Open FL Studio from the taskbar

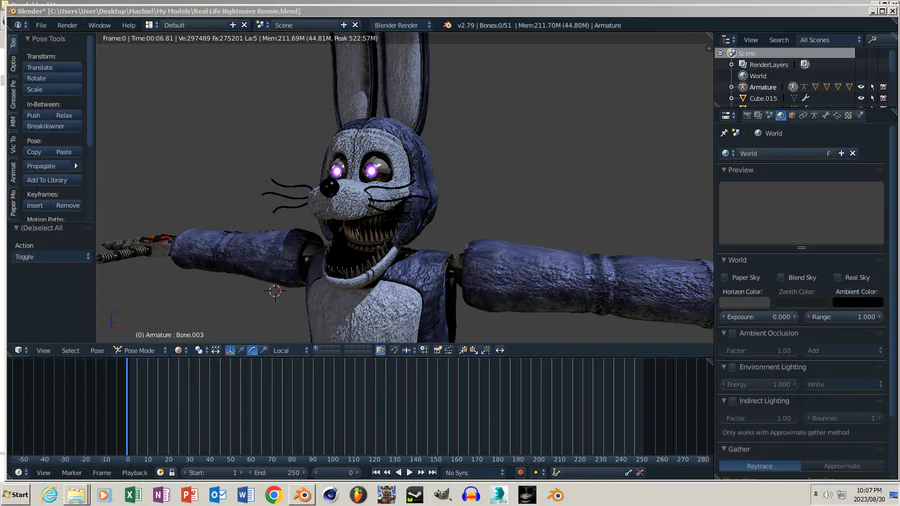pyautogui.click(x=358, y=495)
